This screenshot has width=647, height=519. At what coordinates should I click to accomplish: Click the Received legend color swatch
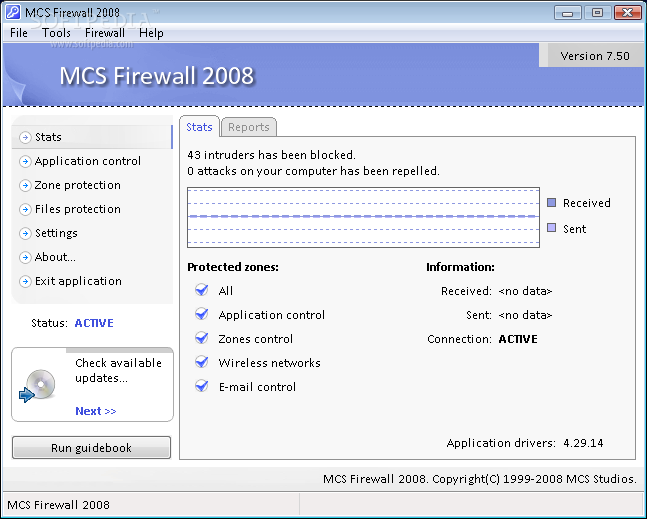pyautogui.click(x=552, y=203)
